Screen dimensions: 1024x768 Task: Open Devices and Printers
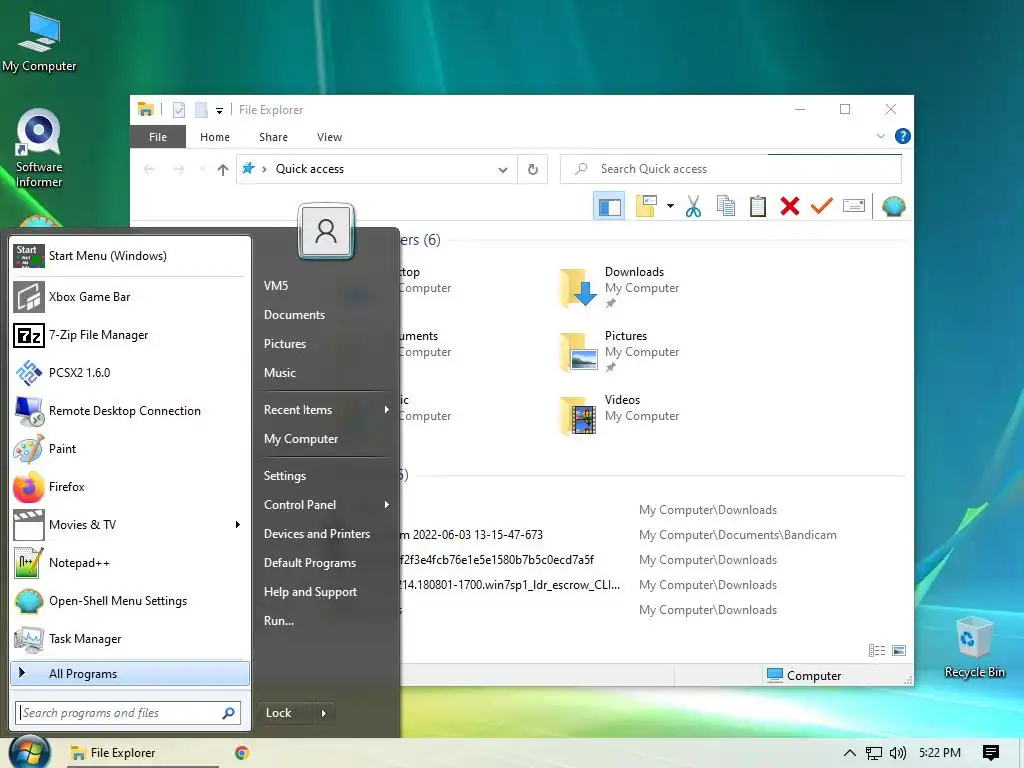[327, 534]
